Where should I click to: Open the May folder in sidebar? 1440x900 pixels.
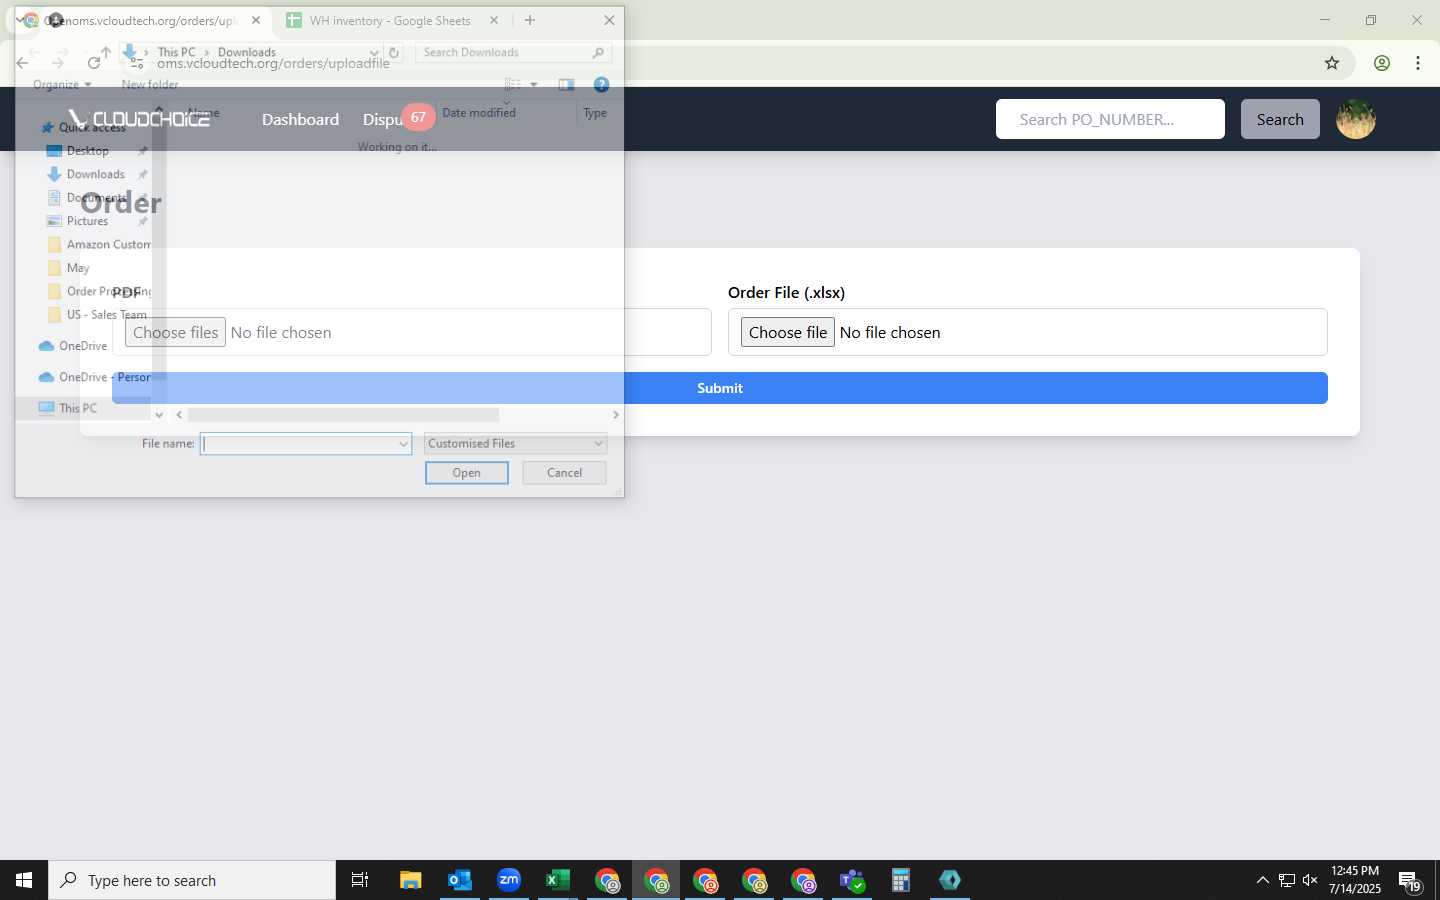tap(78, 268)
